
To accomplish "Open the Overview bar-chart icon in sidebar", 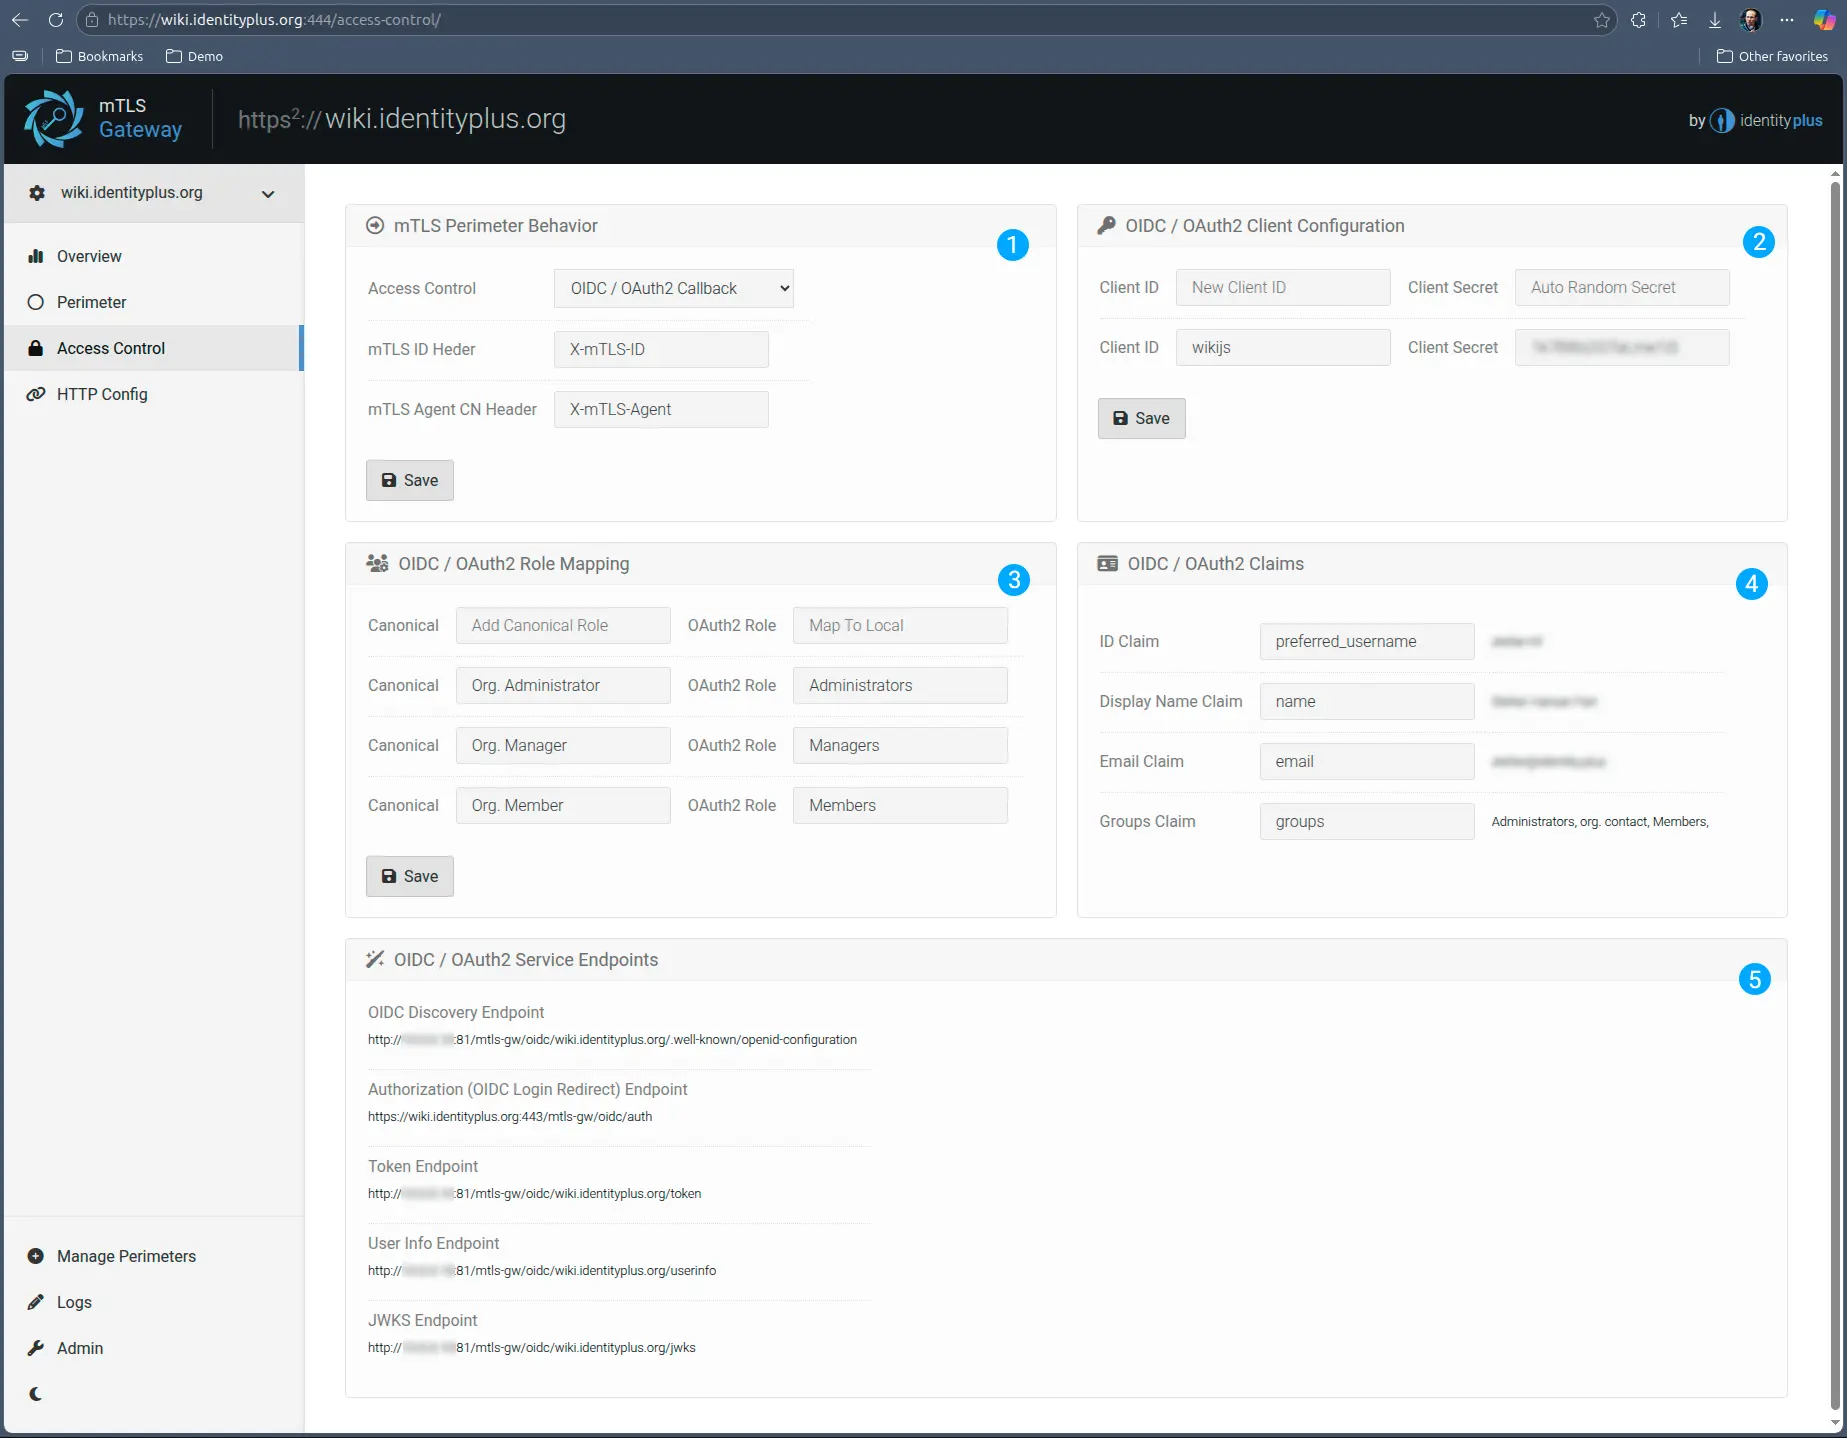I will 36,256.
